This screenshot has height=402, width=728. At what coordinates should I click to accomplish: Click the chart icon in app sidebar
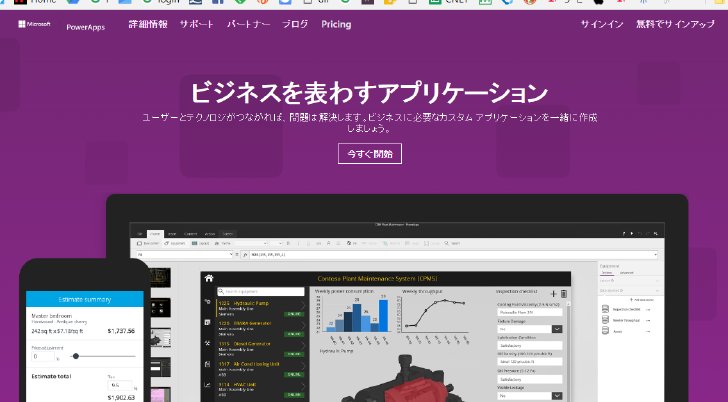(207, 385)
